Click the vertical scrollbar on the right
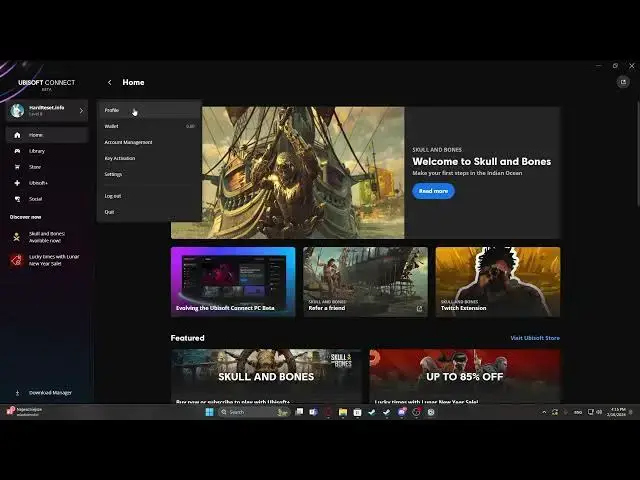This screenshot has height=480, width=640. (637, 155)
